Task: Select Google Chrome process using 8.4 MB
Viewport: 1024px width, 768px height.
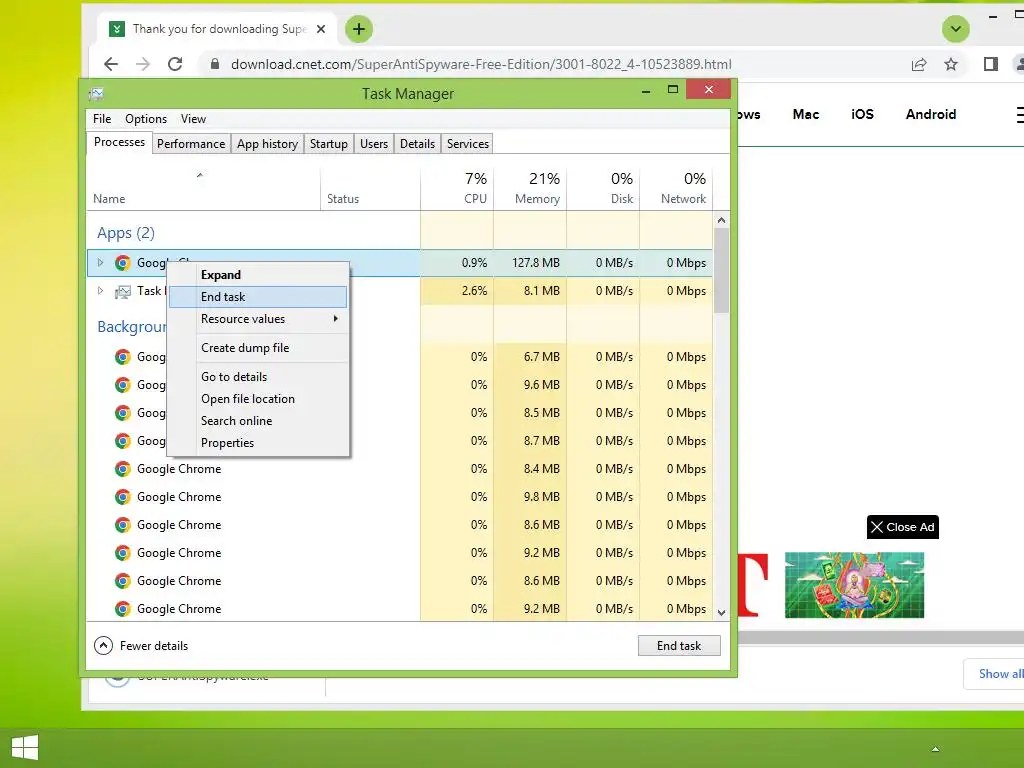Action: point(399,469)
